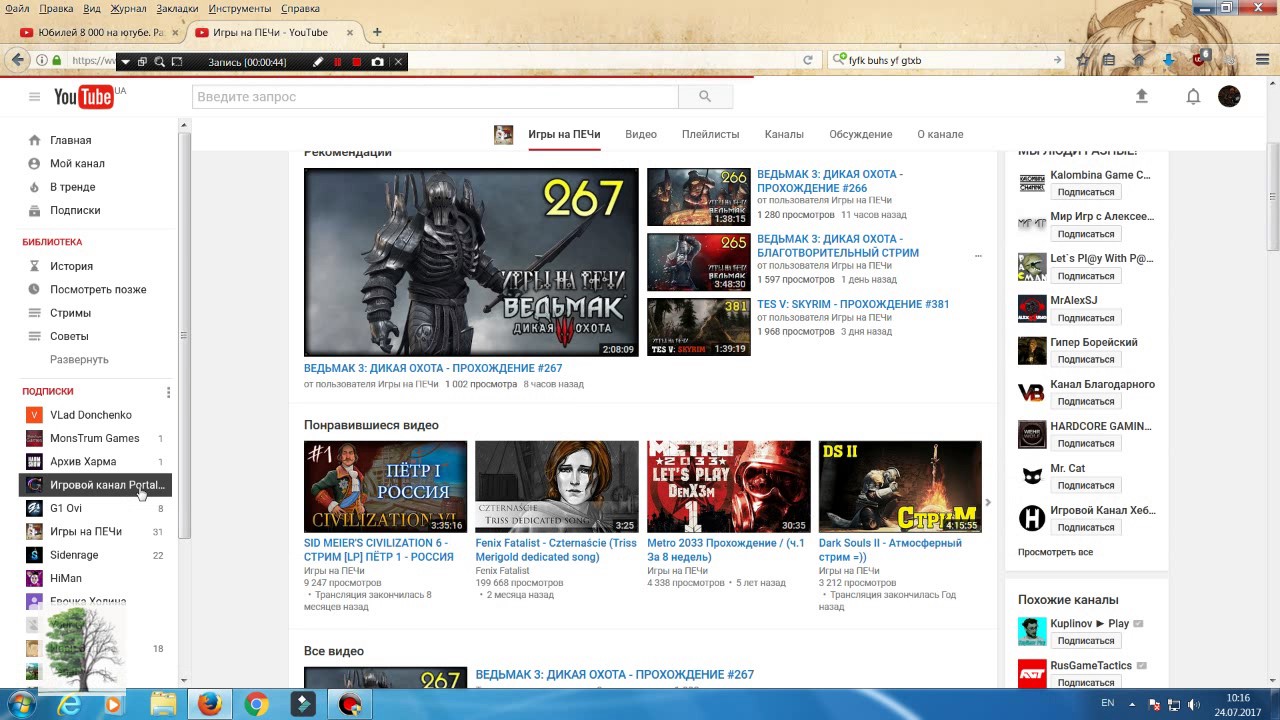
Task: Open the YouTube hamburger guide menu
Action: 34,97
